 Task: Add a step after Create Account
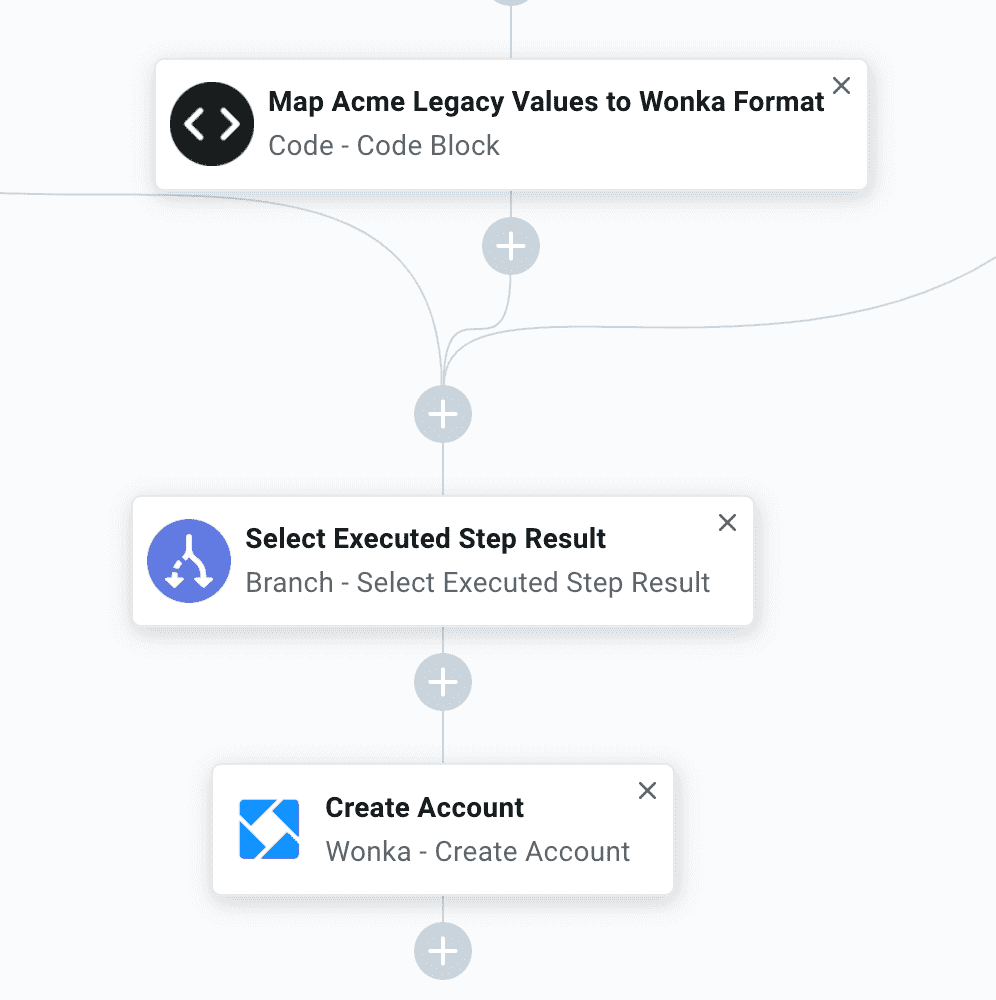pyautogui.click(x=443, y=951)
